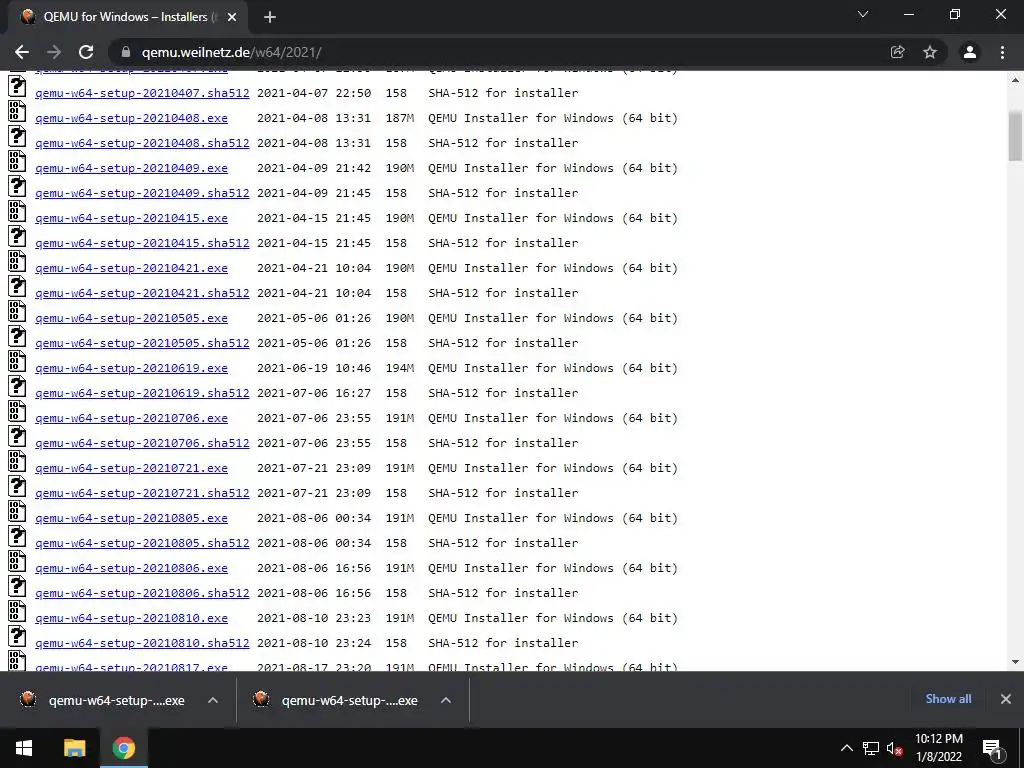Select the QEMU for Windows – Installers tab

point(129,18)
